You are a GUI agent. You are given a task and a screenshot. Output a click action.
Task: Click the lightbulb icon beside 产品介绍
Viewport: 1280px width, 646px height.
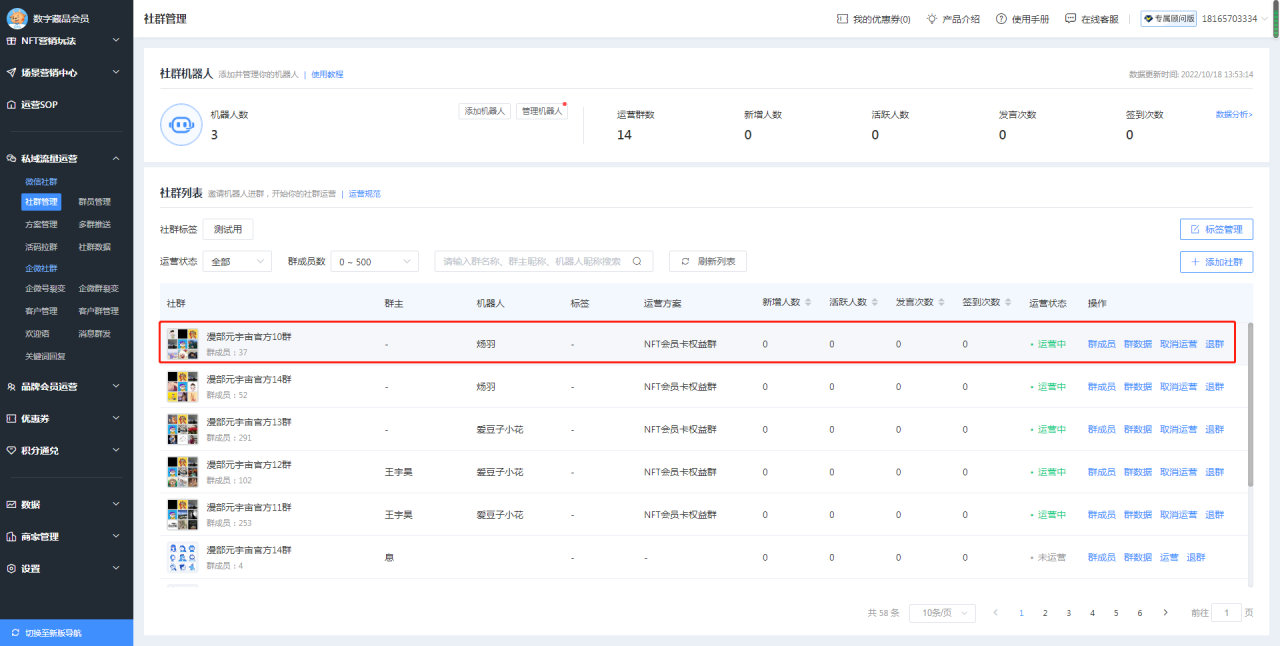point(932,19)
